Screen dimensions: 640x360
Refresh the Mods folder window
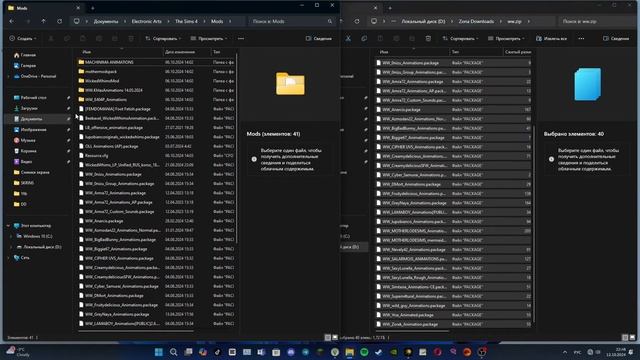pyautogui.click(x=60, y=21)
